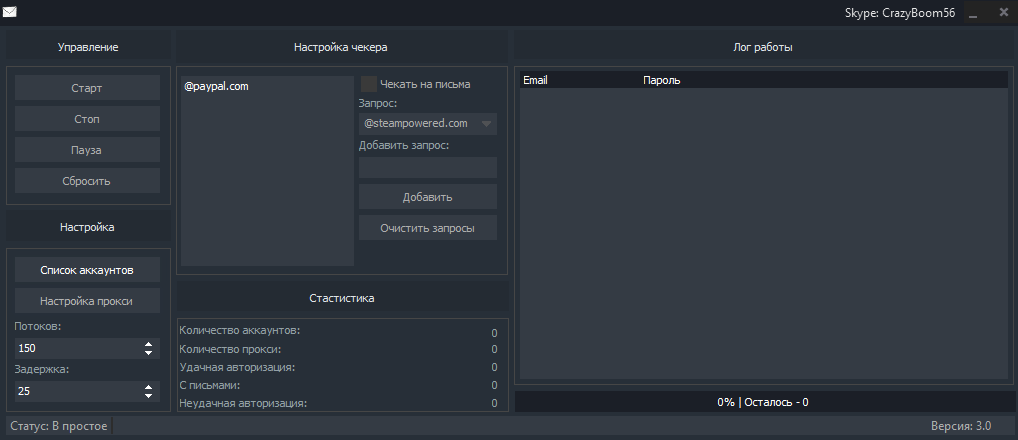The image size is (1018, 440).
Task: Click the Стастистика section header
Action: [x=341, y=298]
